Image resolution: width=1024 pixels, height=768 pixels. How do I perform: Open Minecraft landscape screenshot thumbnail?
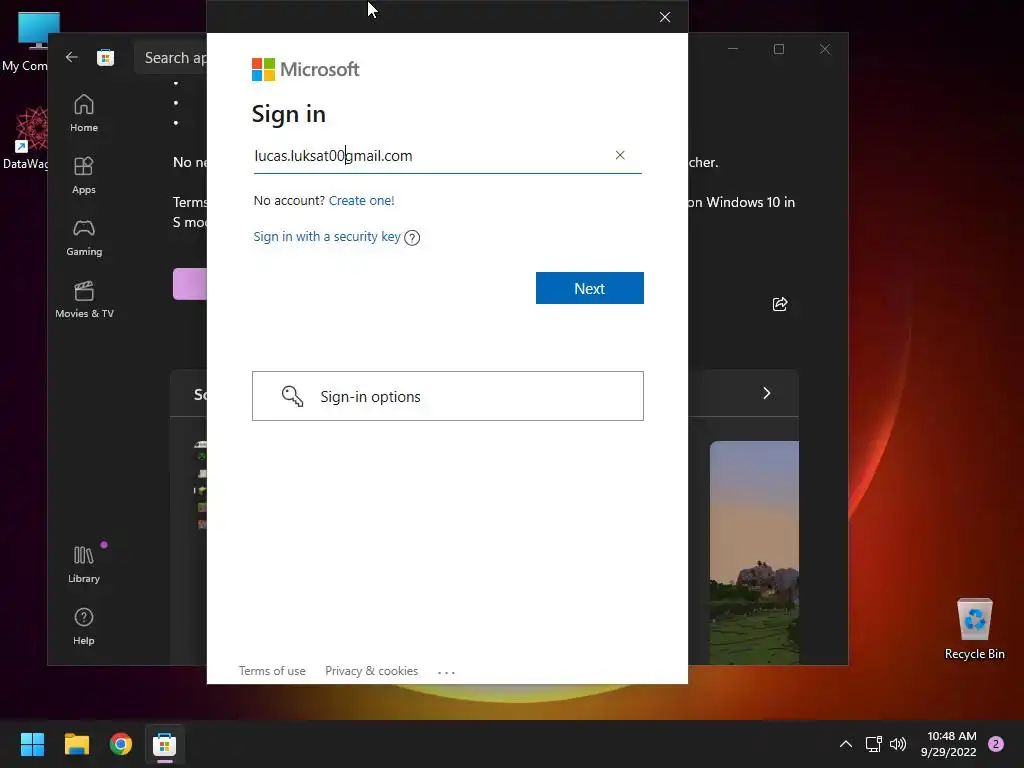[754, 552]
